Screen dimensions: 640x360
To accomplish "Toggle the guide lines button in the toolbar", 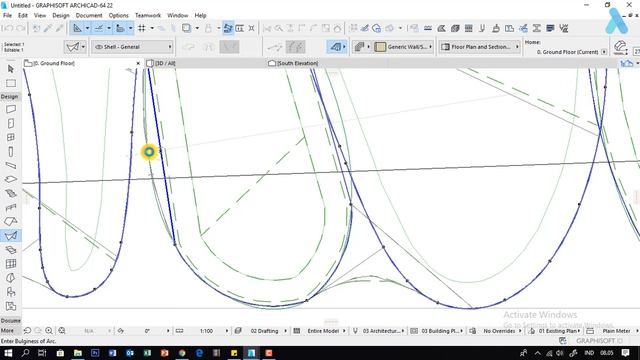I will tap(99, 28).
